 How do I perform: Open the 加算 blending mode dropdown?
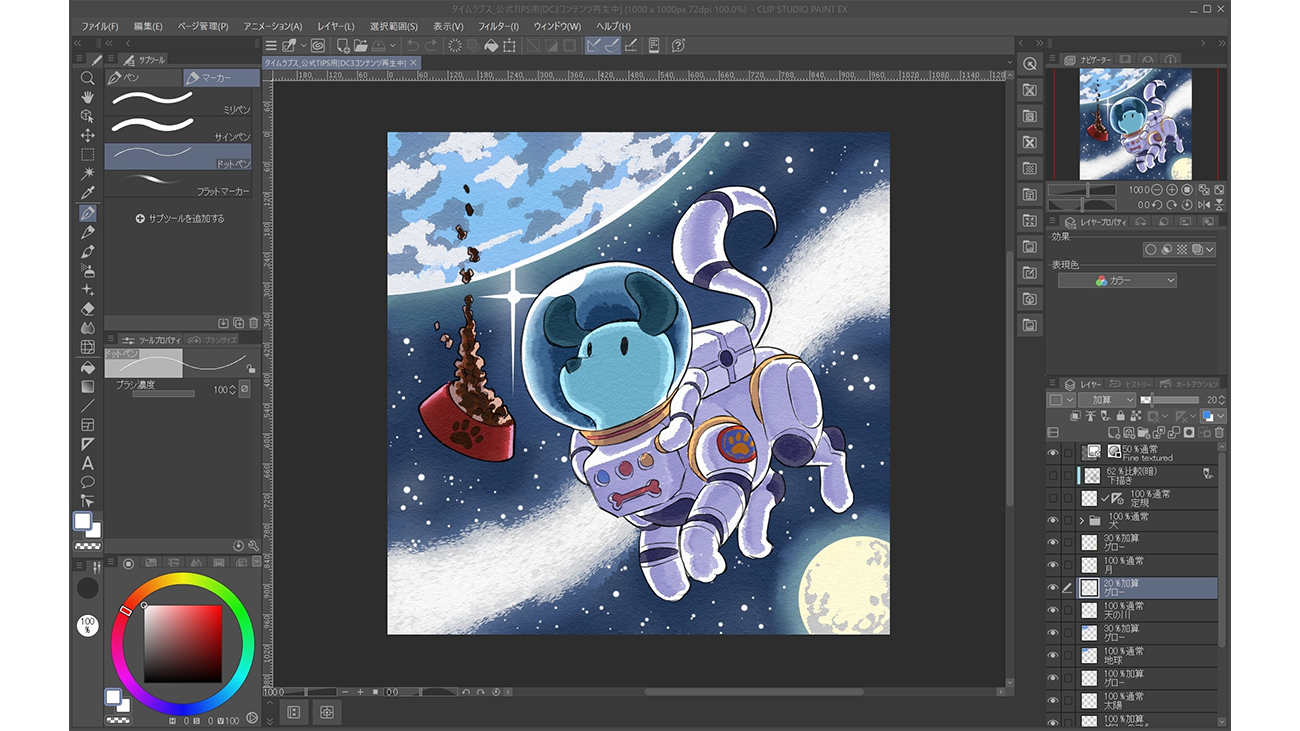pos(1107,400)
